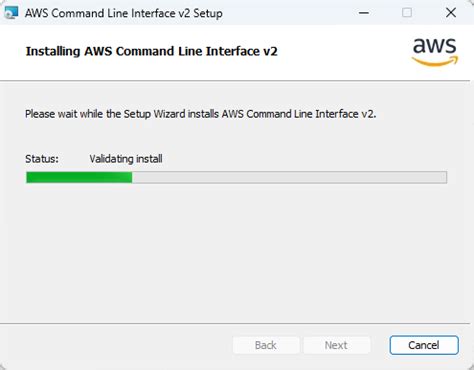Minimize the AWS CLI Setup window
Viewport: 474px width, 370px height.
coord(364,13)
